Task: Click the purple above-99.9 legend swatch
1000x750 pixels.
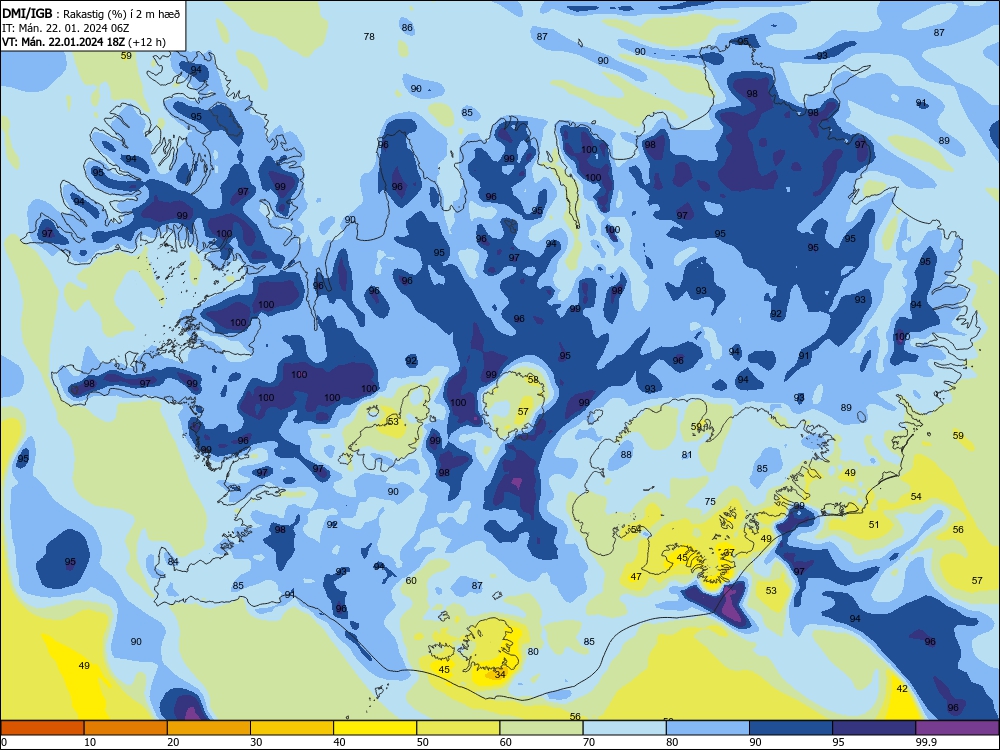Action: pos(957,728)
